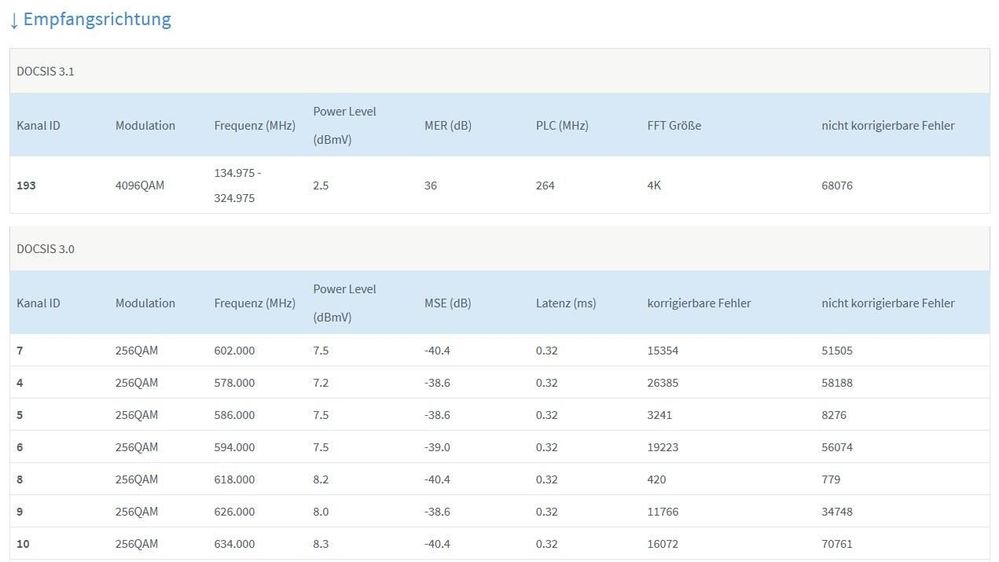Click the MSE (dB) column header
The width and height of the screenshot is (999, 562).
click(x=447, y=303)
